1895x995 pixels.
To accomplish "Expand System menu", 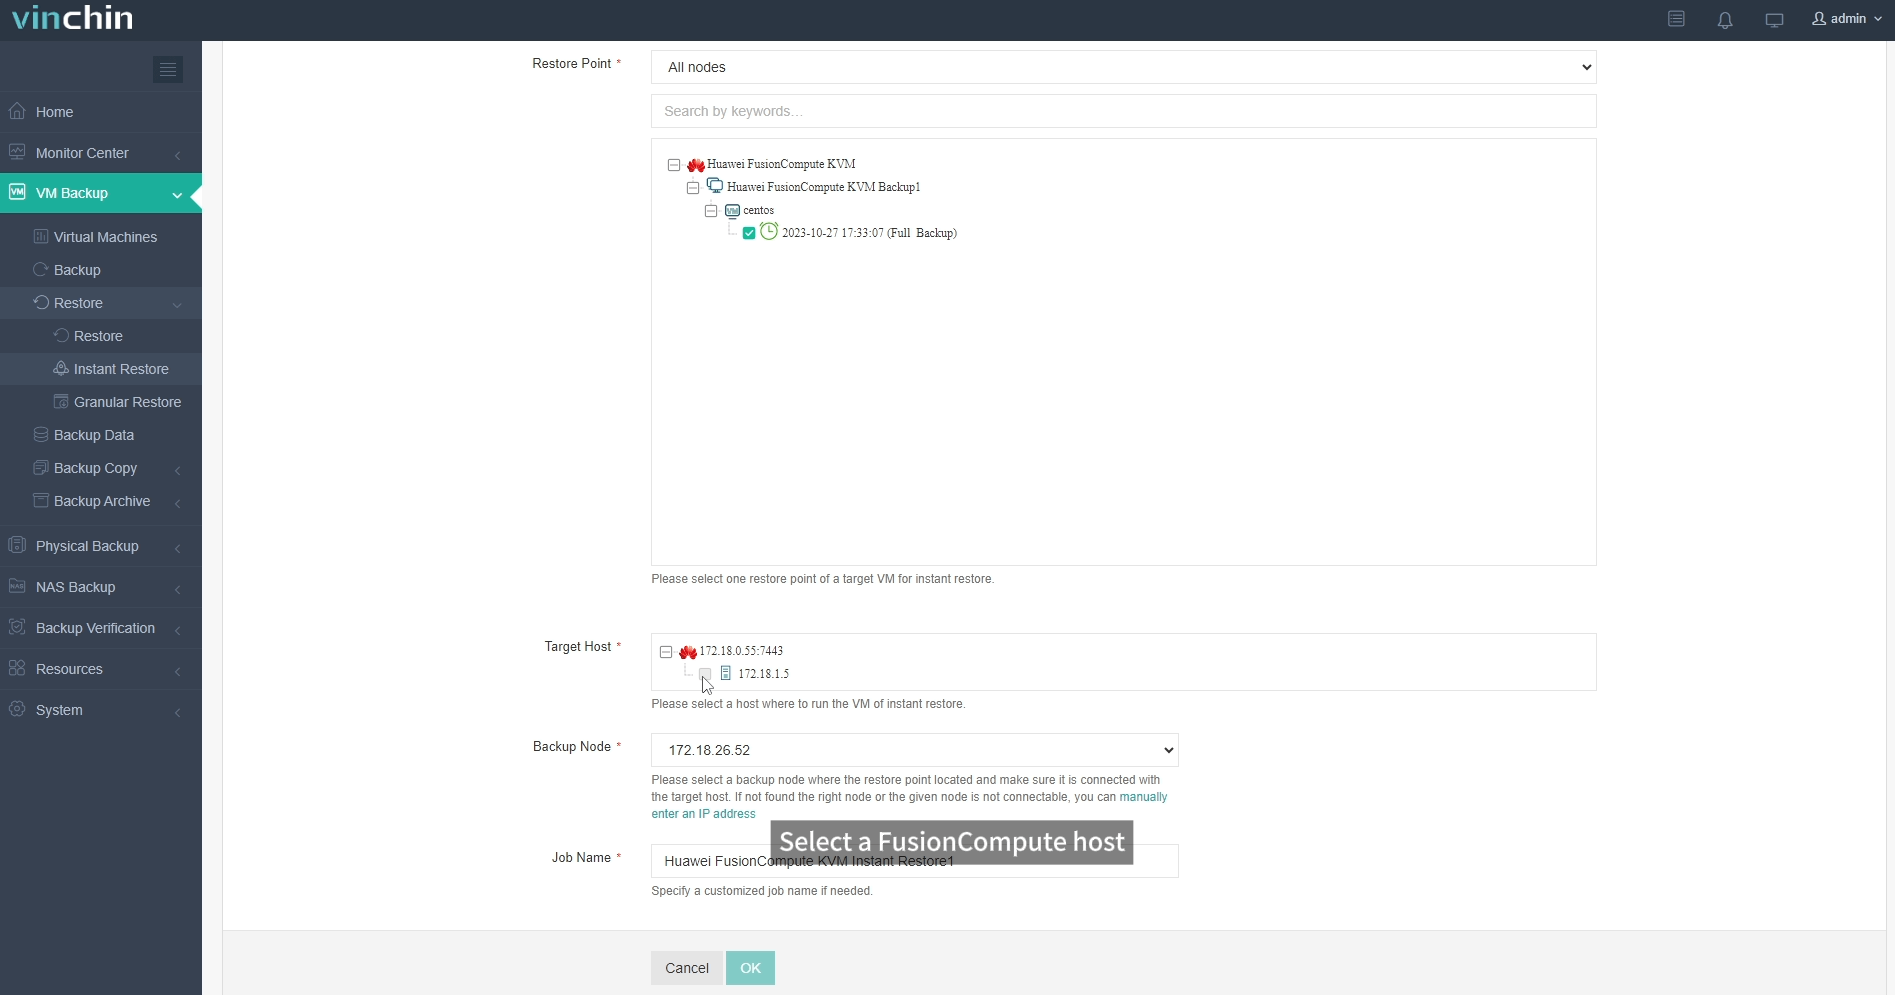I will click(x=101, y=710).
